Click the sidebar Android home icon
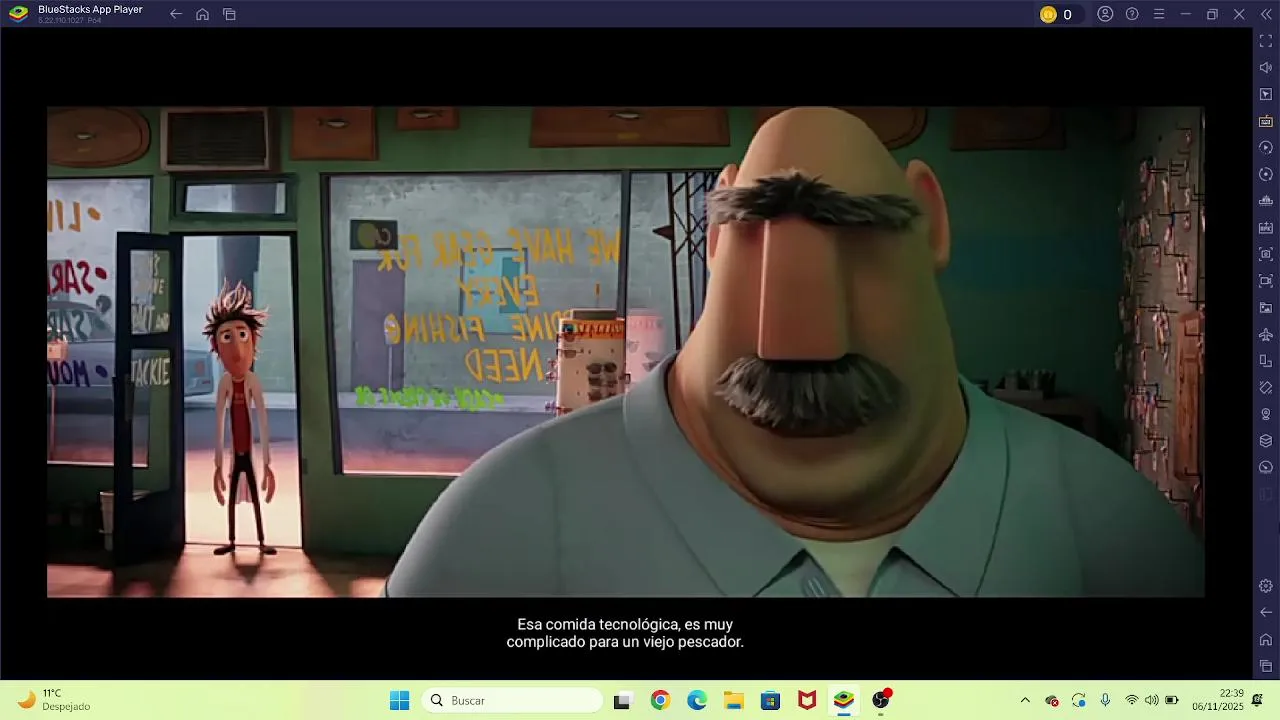Image resolution: width=1280 pixels, height=720 pixels. (x=1266, y=639)
